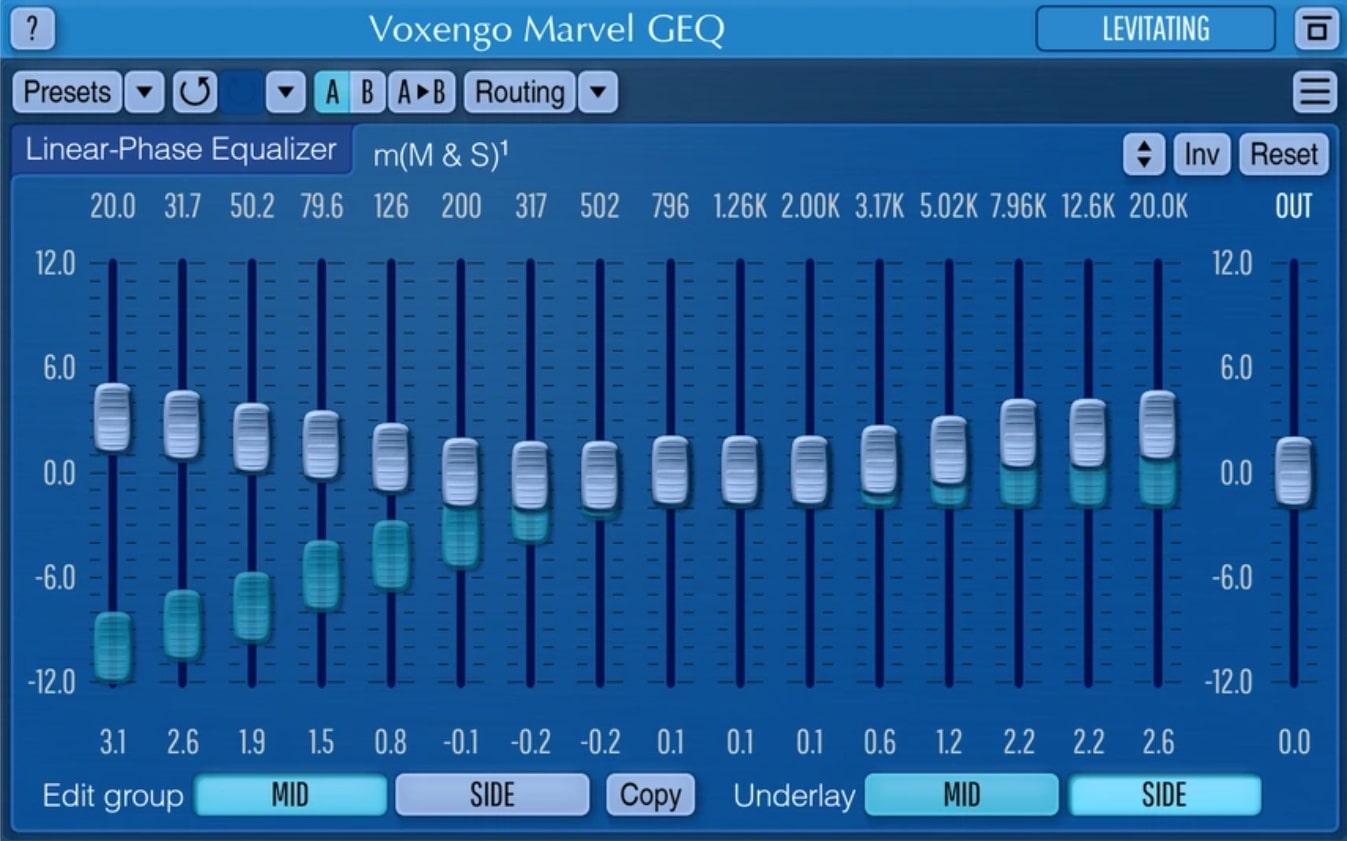The width and height of the screenshot is (1347, 841).
Task: Click the window size icon in the title bar
Action: click(1315, 30)
